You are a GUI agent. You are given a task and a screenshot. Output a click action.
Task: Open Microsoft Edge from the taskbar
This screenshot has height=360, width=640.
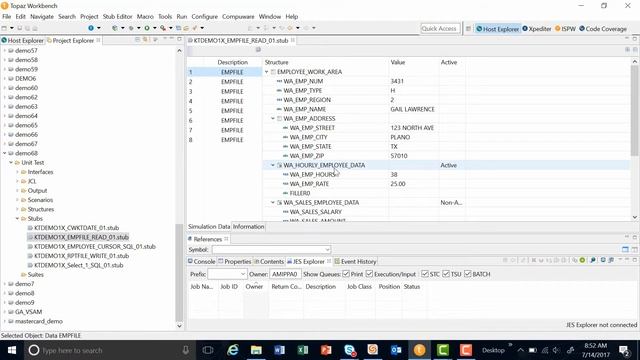coord(233,350)
